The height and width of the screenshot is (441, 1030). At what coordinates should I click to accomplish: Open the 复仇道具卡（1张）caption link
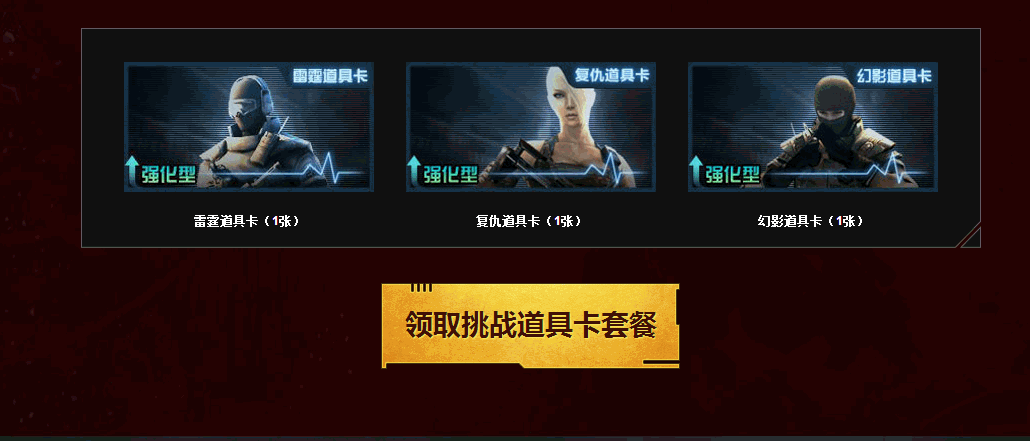pyautogui.click(x=529, y=221)
